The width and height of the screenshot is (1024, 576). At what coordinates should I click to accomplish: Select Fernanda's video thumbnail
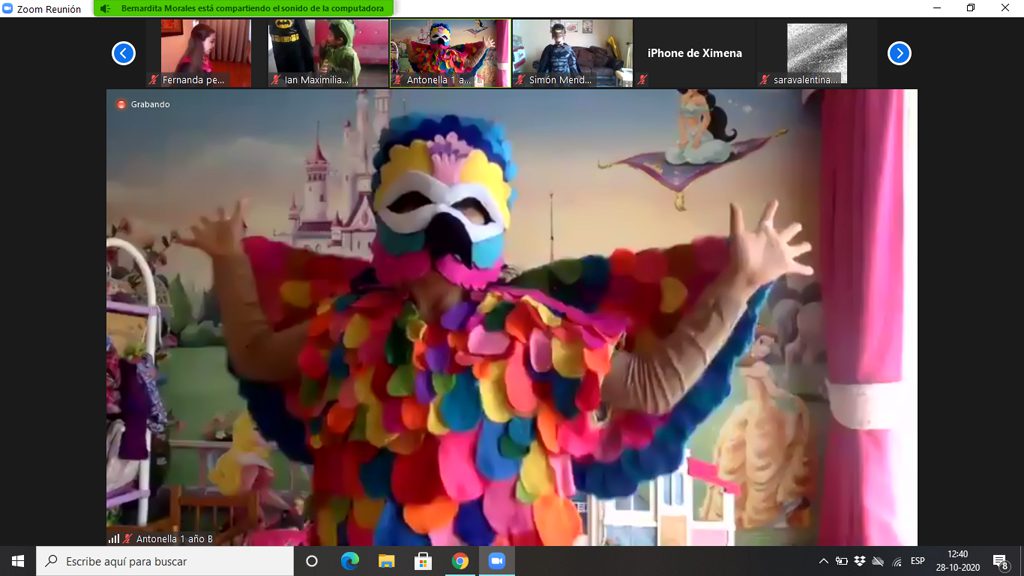coord(206,53)
